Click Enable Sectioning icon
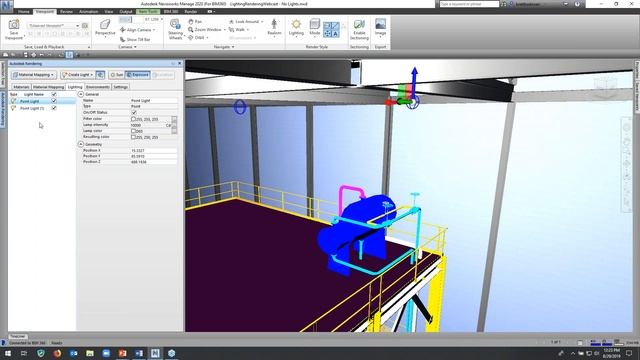 [359, 24]
